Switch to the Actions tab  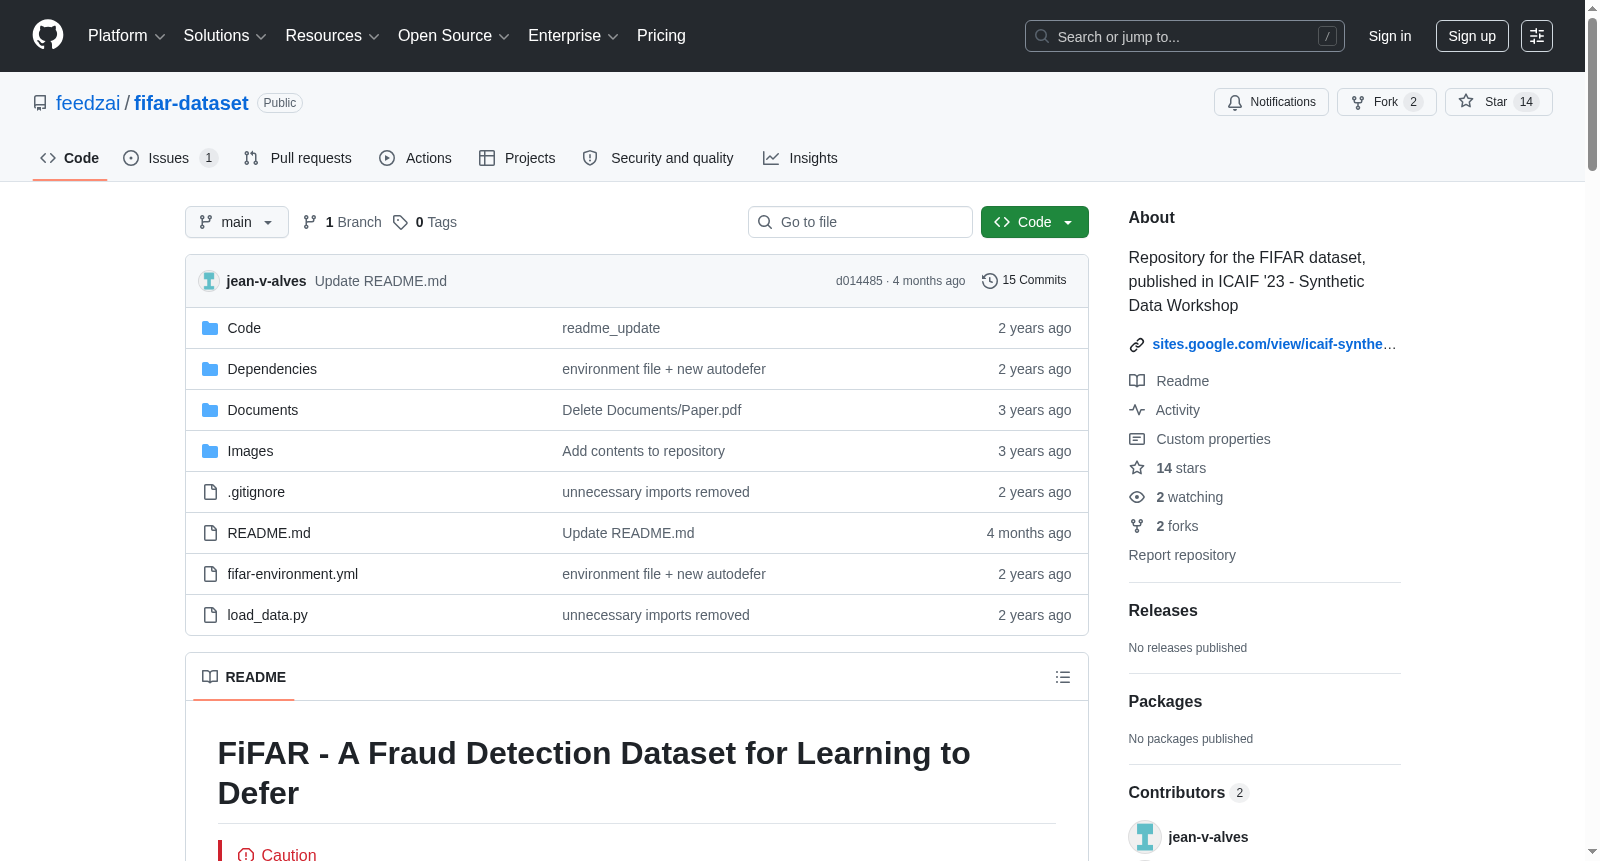tap(415, 158)
